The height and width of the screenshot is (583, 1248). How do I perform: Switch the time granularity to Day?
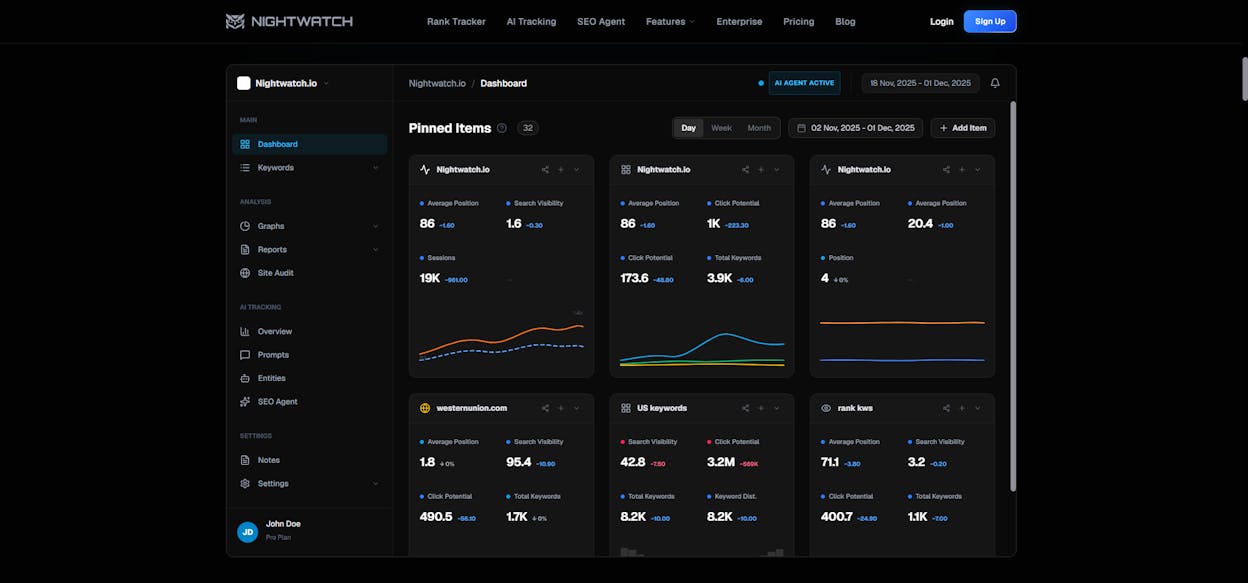[x=689, y=128]
